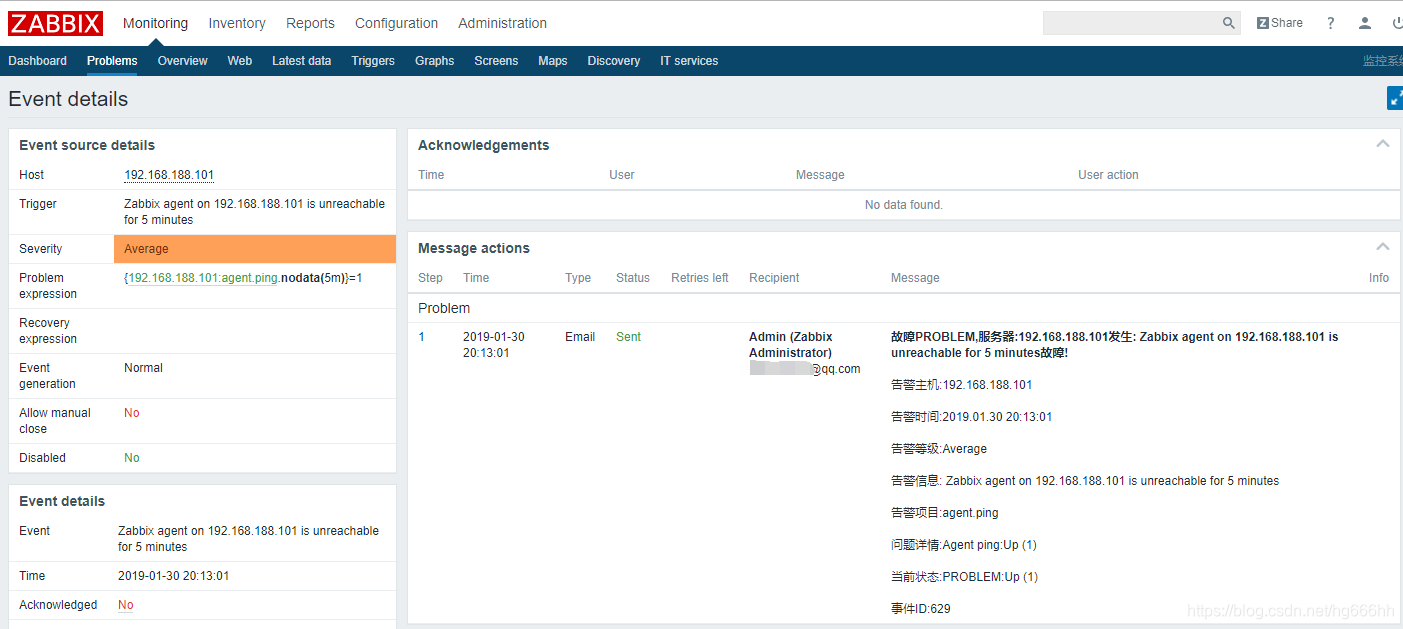
Task: Click the Email type cell
Action: coord(580,337)
